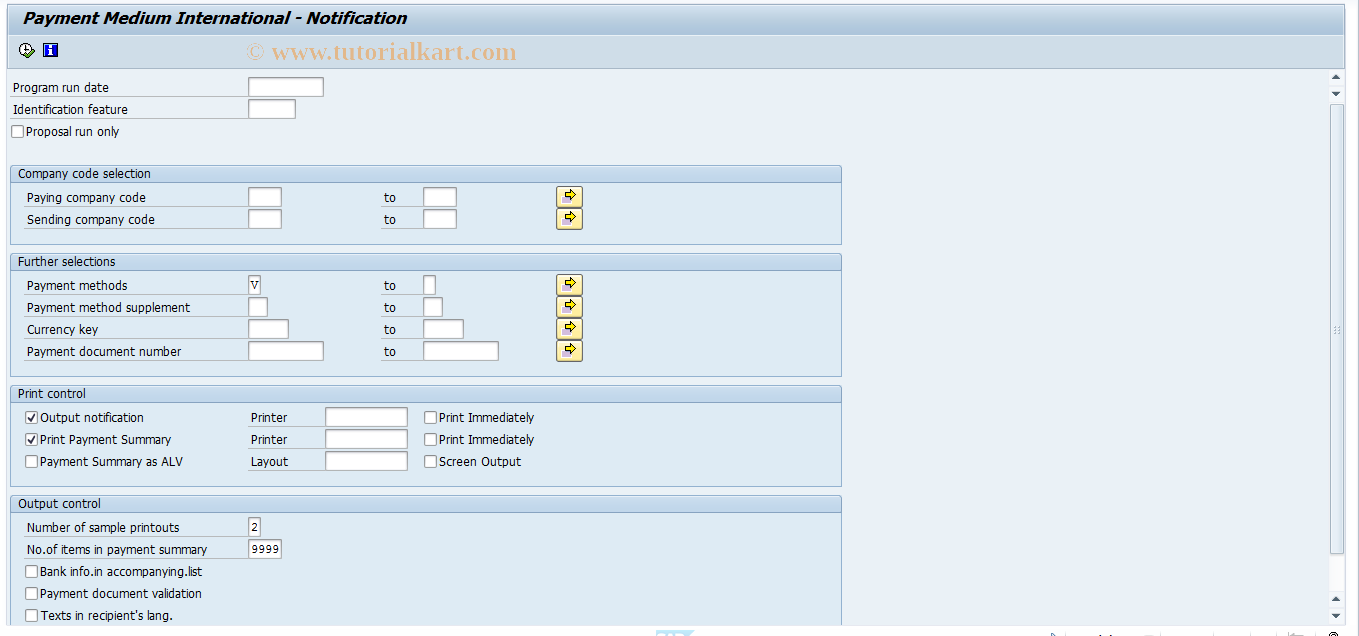Click Payment methods to field

point(429,285)
